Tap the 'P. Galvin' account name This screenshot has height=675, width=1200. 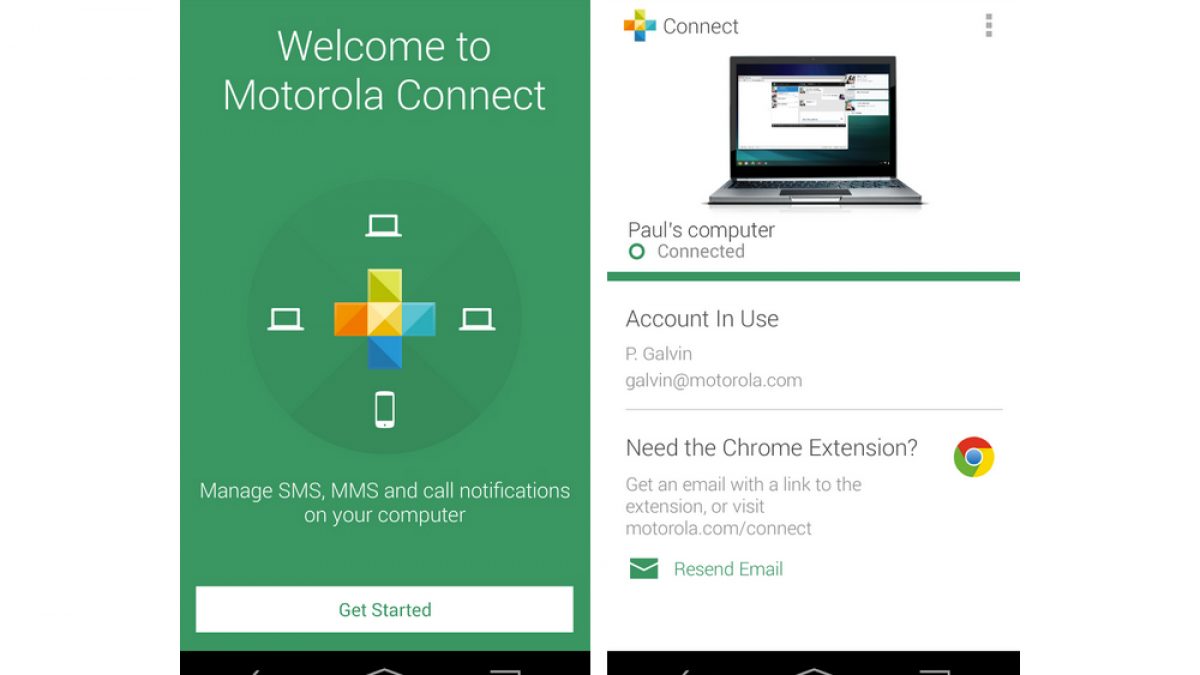click(x=658, y=354)
